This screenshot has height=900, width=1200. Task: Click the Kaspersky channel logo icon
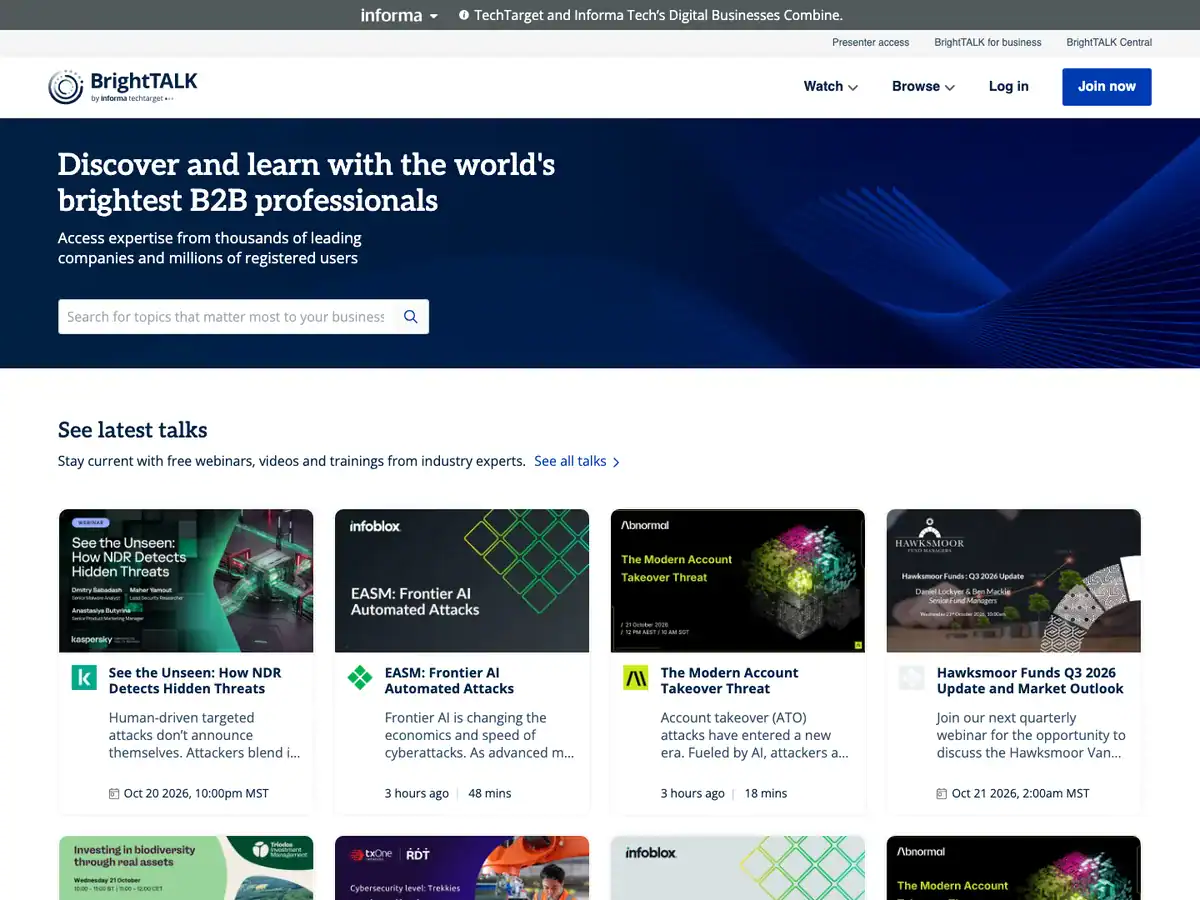click(84, 678)
